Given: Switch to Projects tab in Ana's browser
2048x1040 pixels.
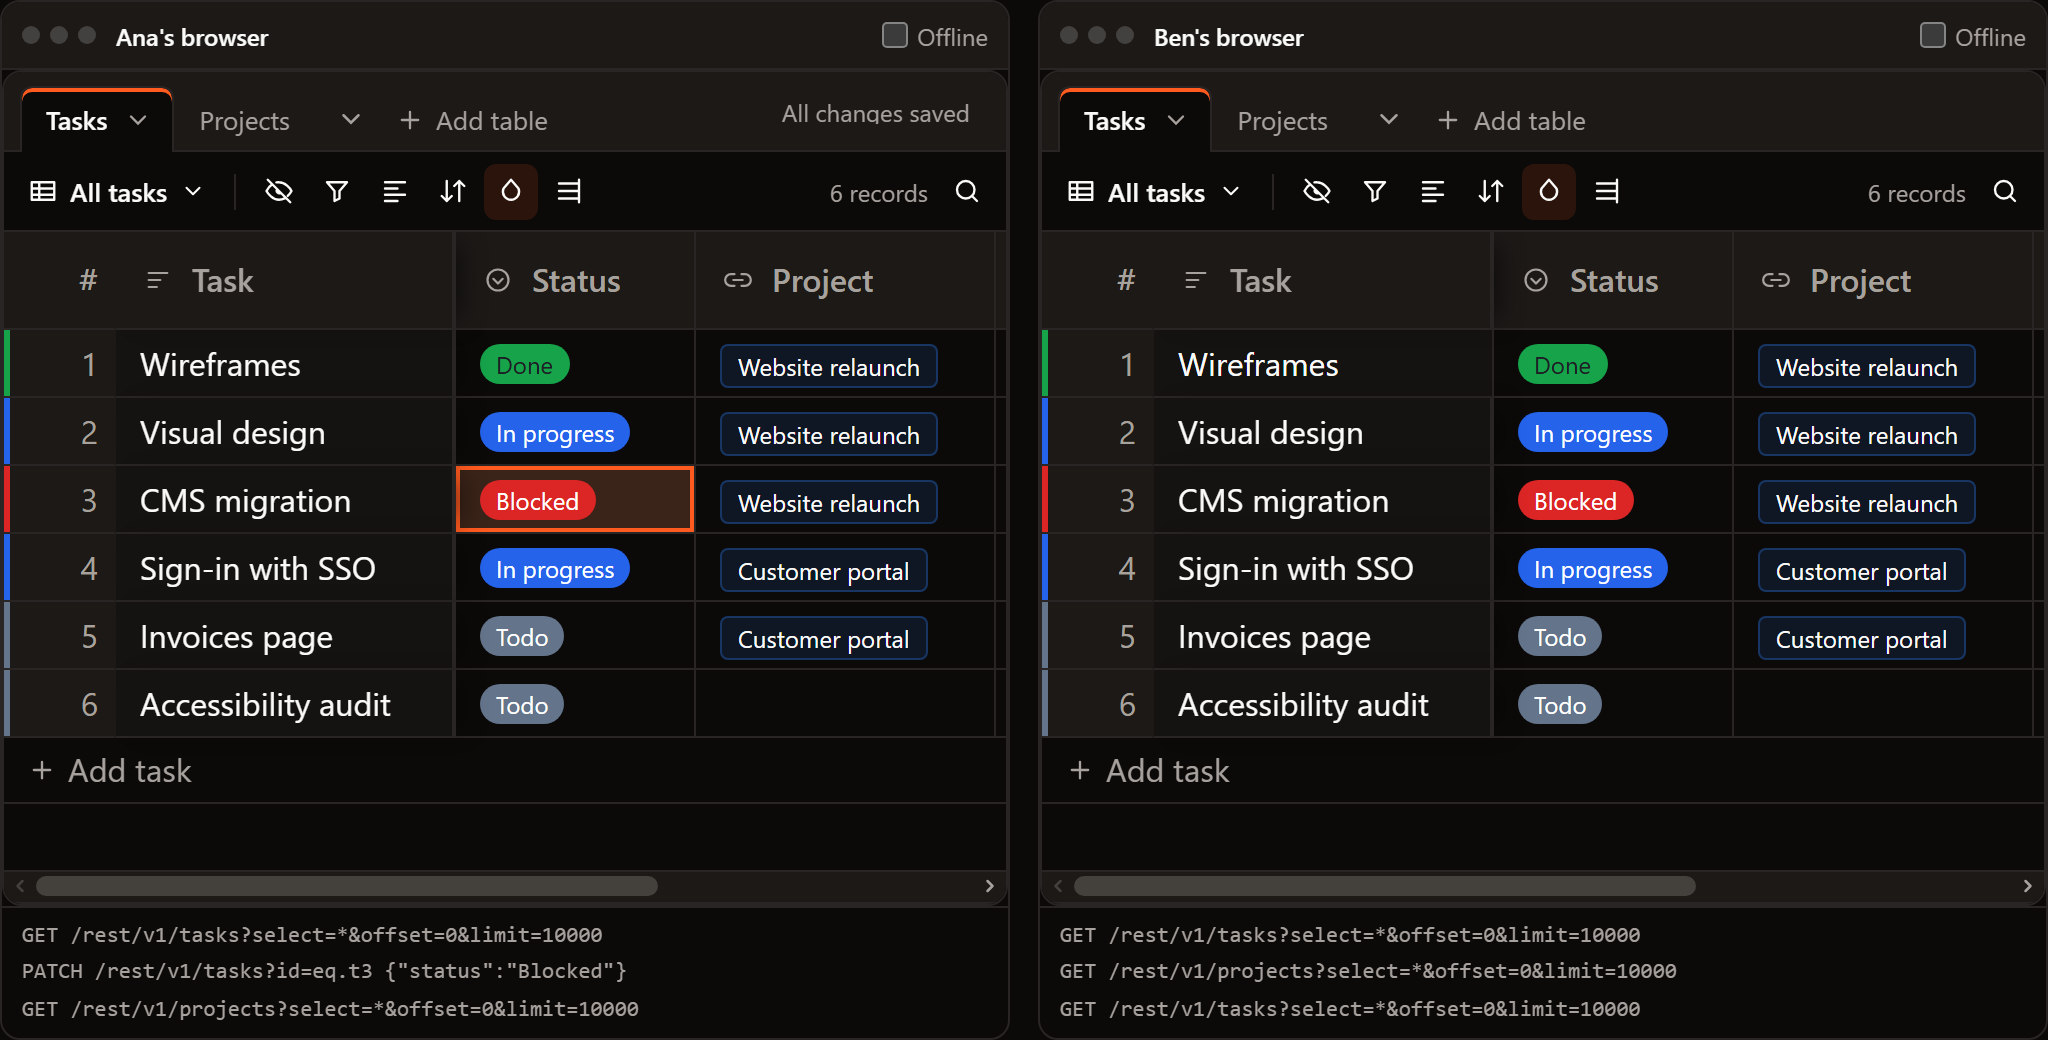Looking at the screenshot, I should pos(245,121).
